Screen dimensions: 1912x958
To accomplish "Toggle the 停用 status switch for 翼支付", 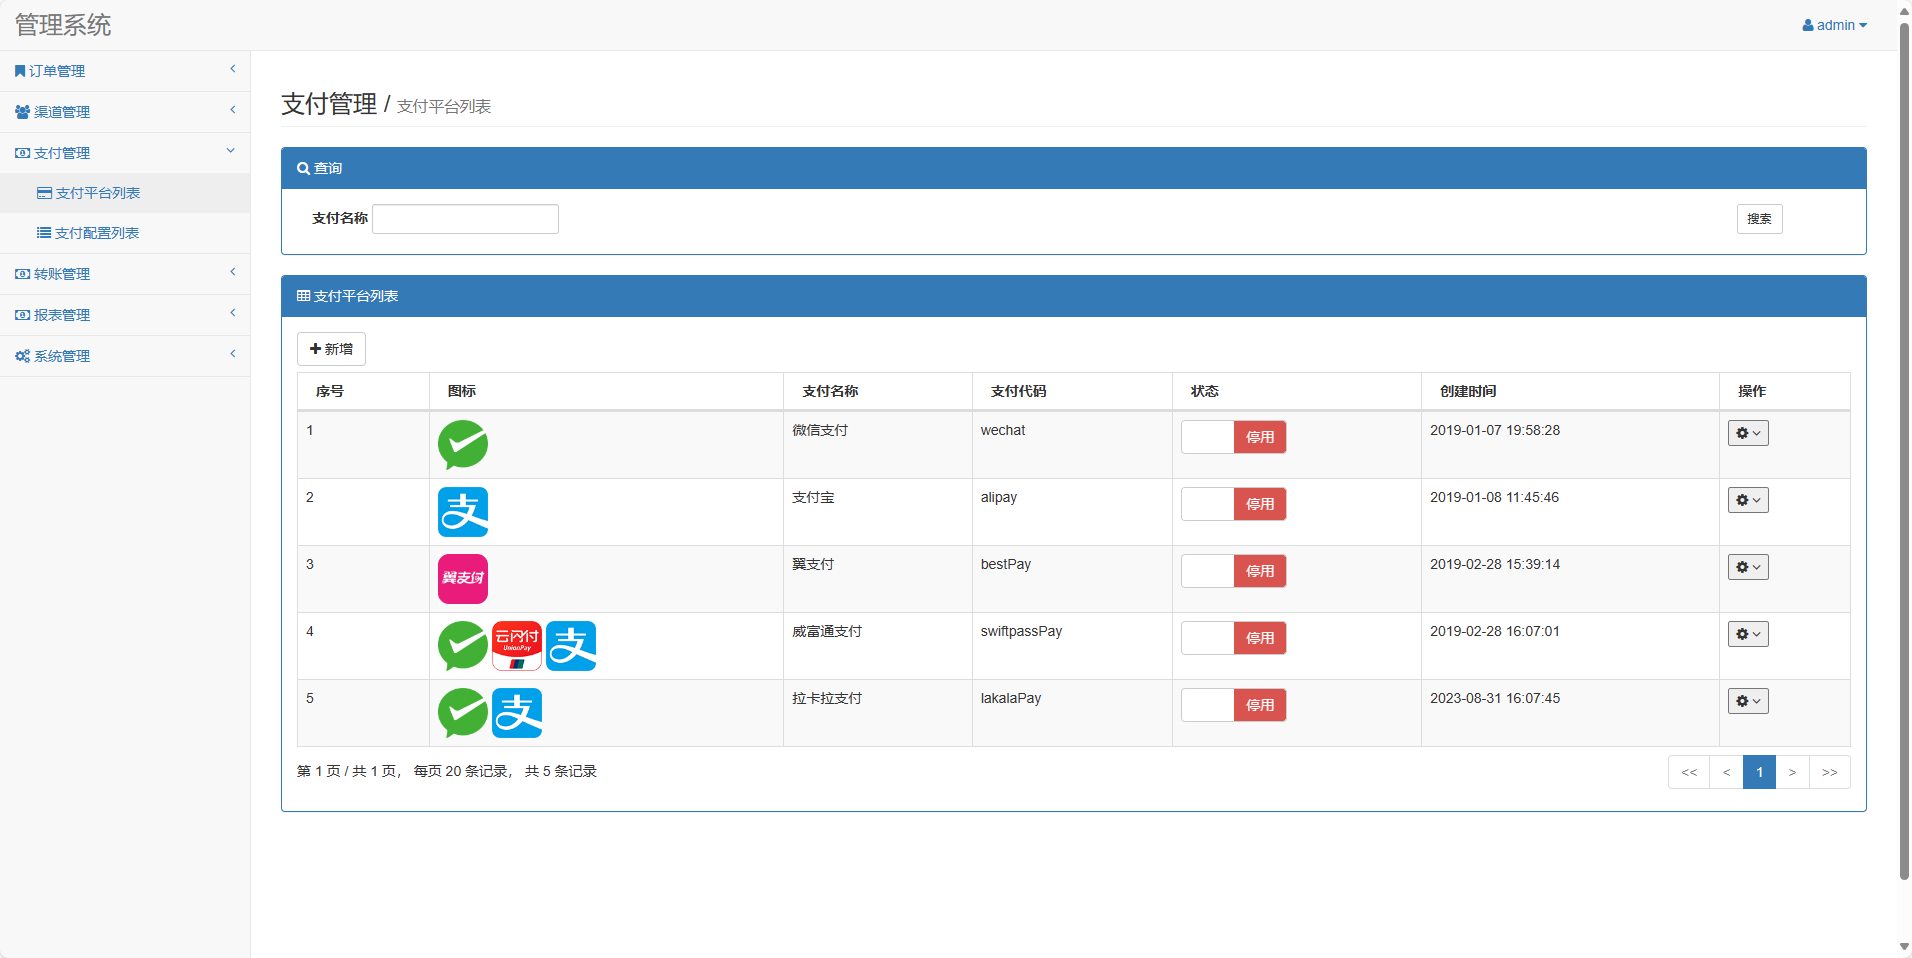I will (x=1234, y=571).
